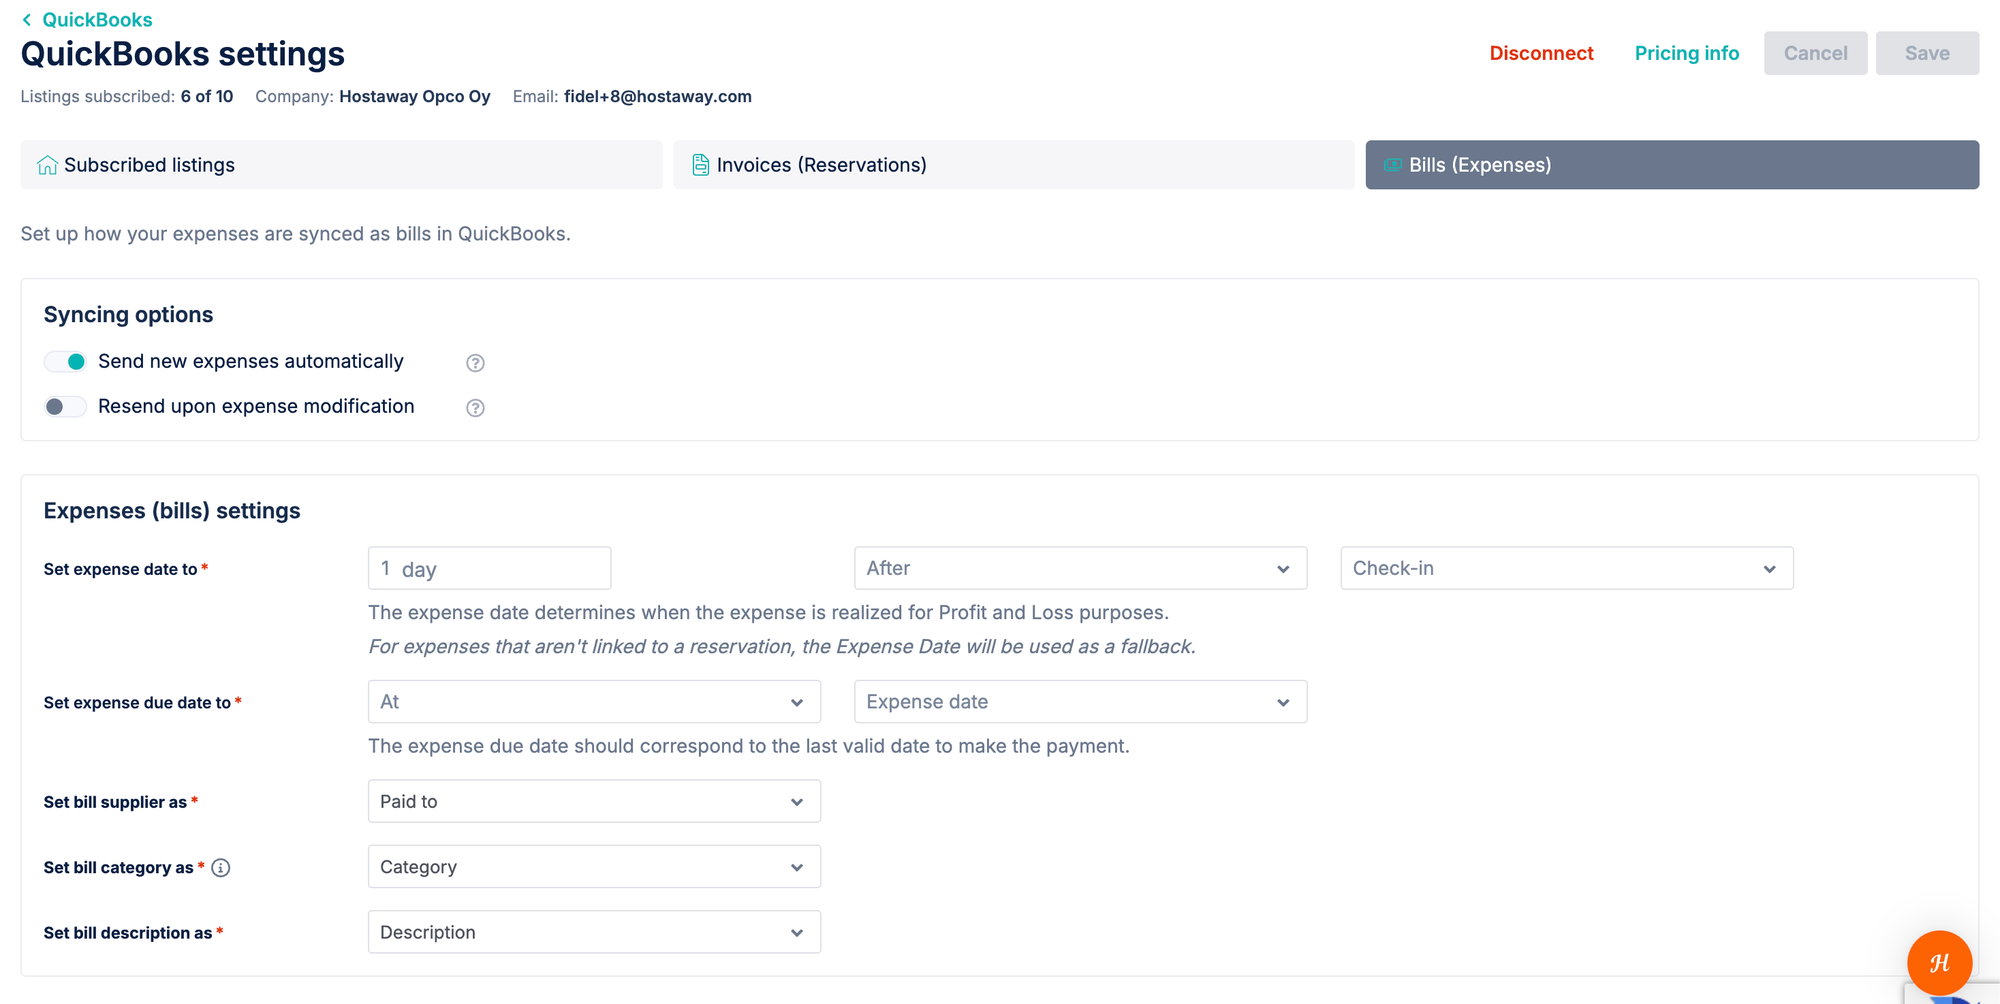Open Pricing info link
Viewport: 2000px width, 1004px height.
click(x=1687, y=53)
